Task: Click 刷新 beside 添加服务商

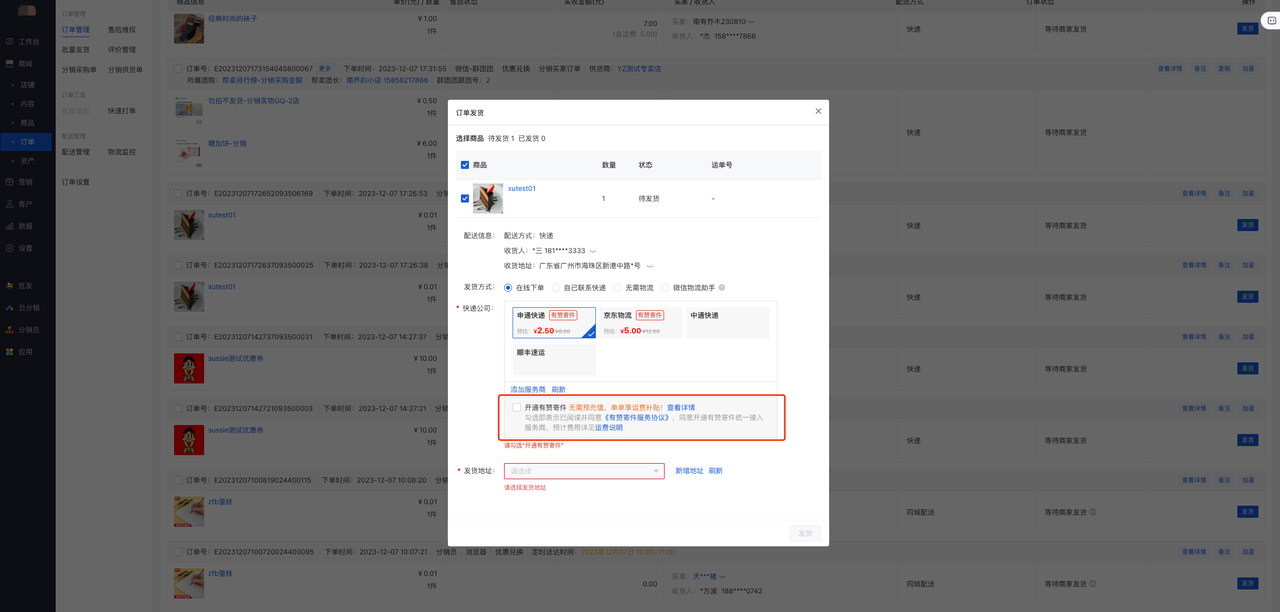Action: (x=558, y=390)
